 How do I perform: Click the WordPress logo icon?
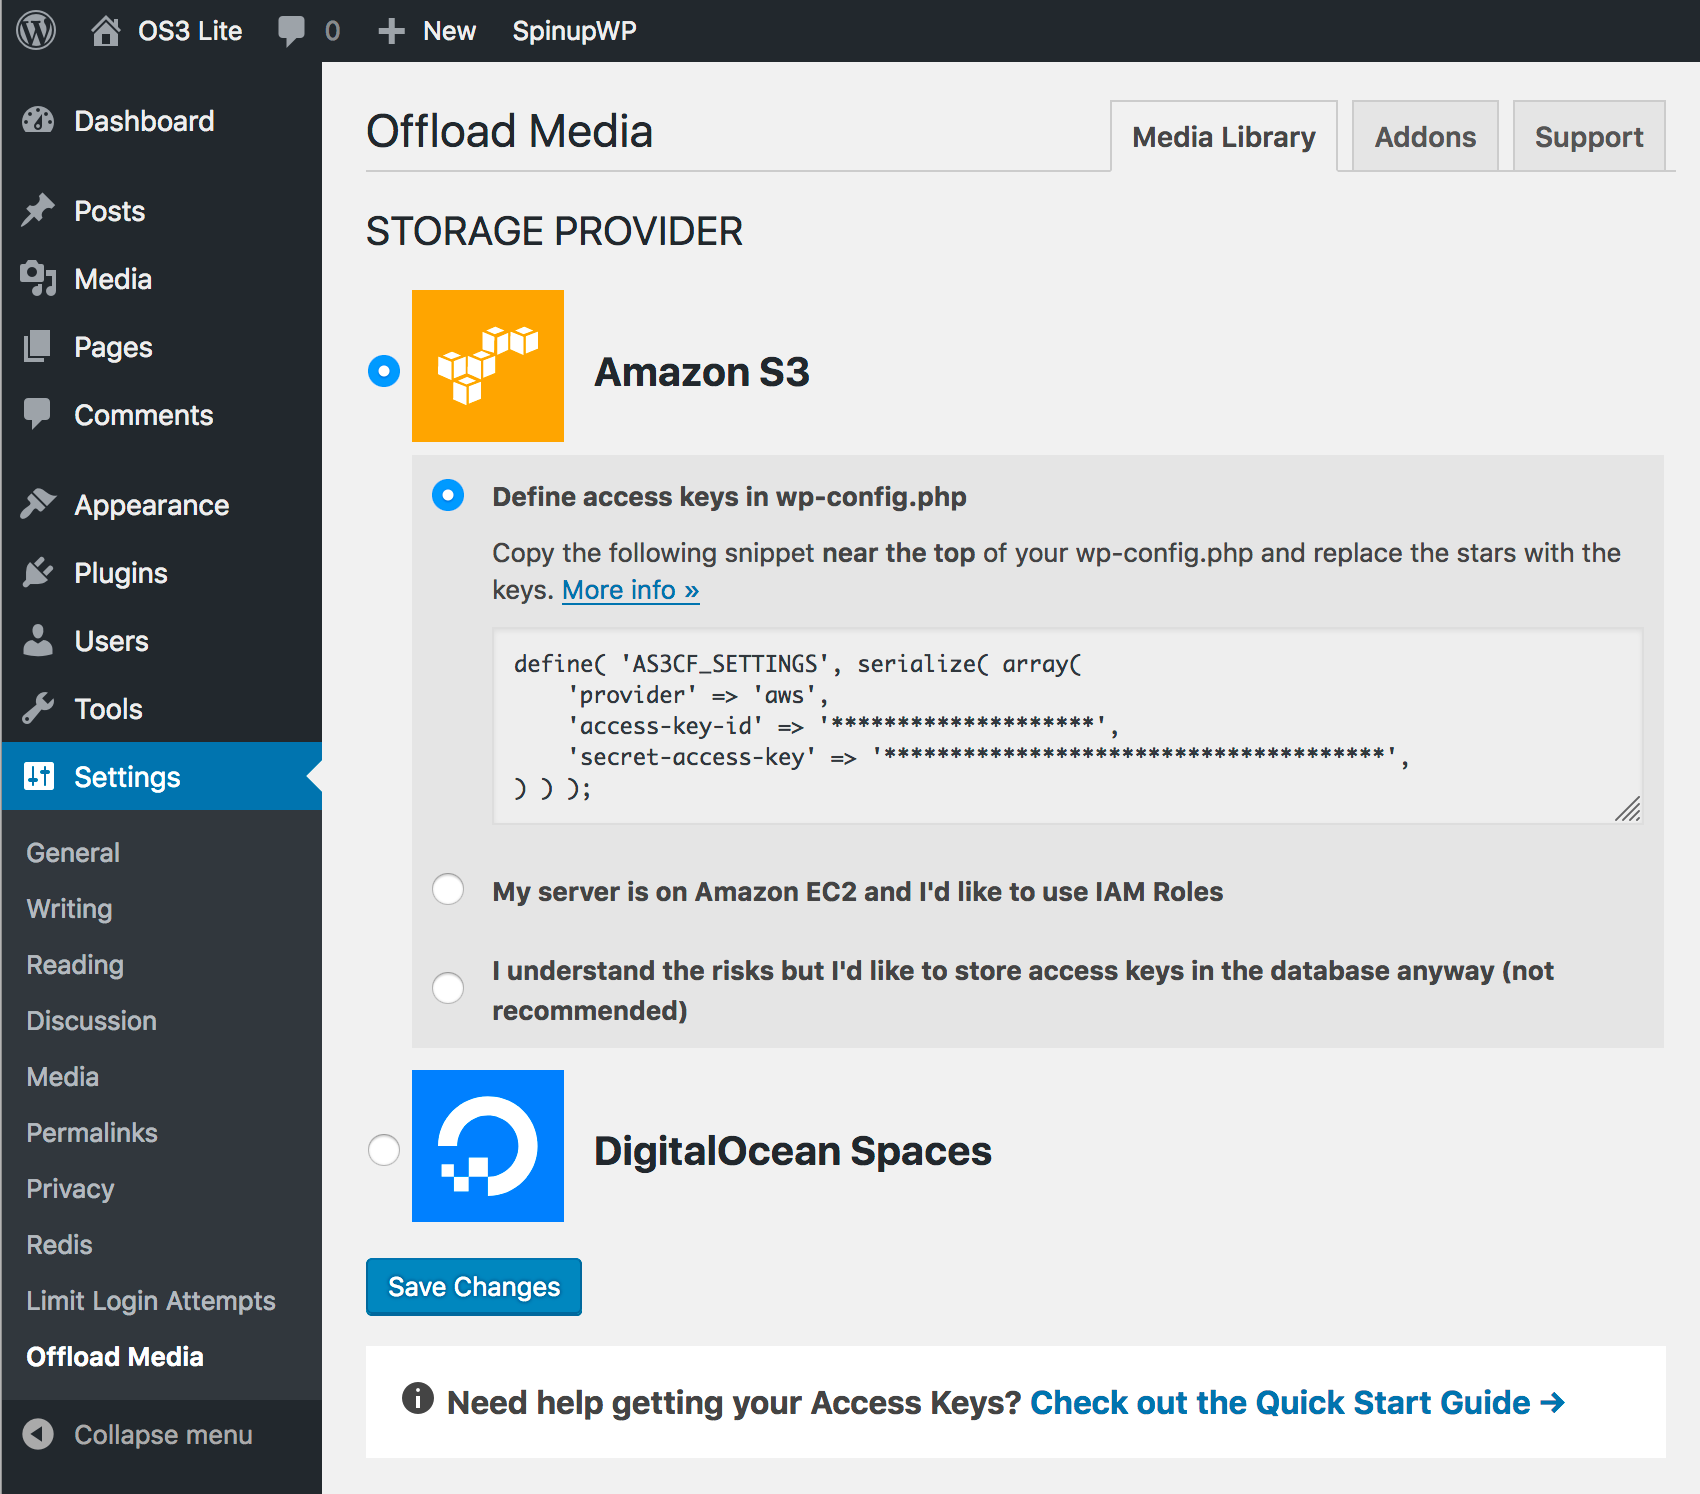36,31
